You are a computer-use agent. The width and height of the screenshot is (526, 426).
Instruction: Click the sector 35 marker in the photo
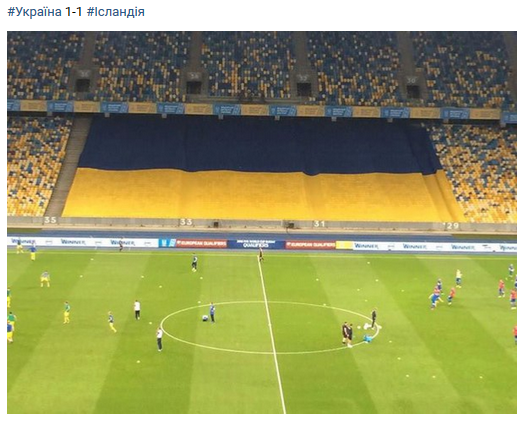coord(50,220)
